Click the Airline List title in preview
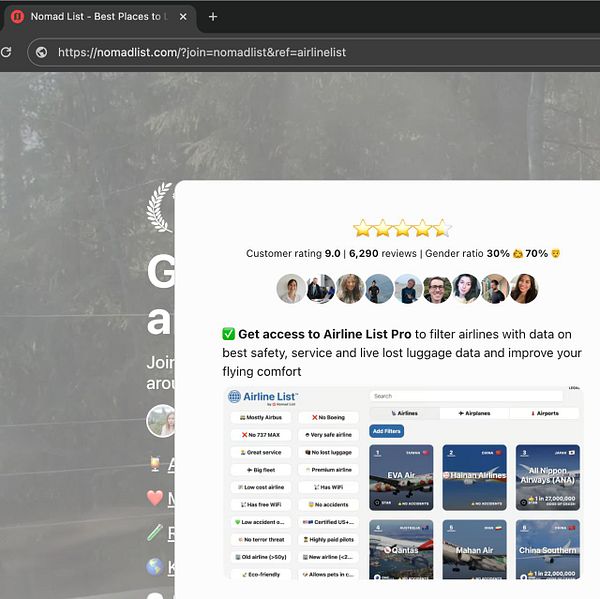This screenshot has height=599, width=600. (x=271, y=397)
